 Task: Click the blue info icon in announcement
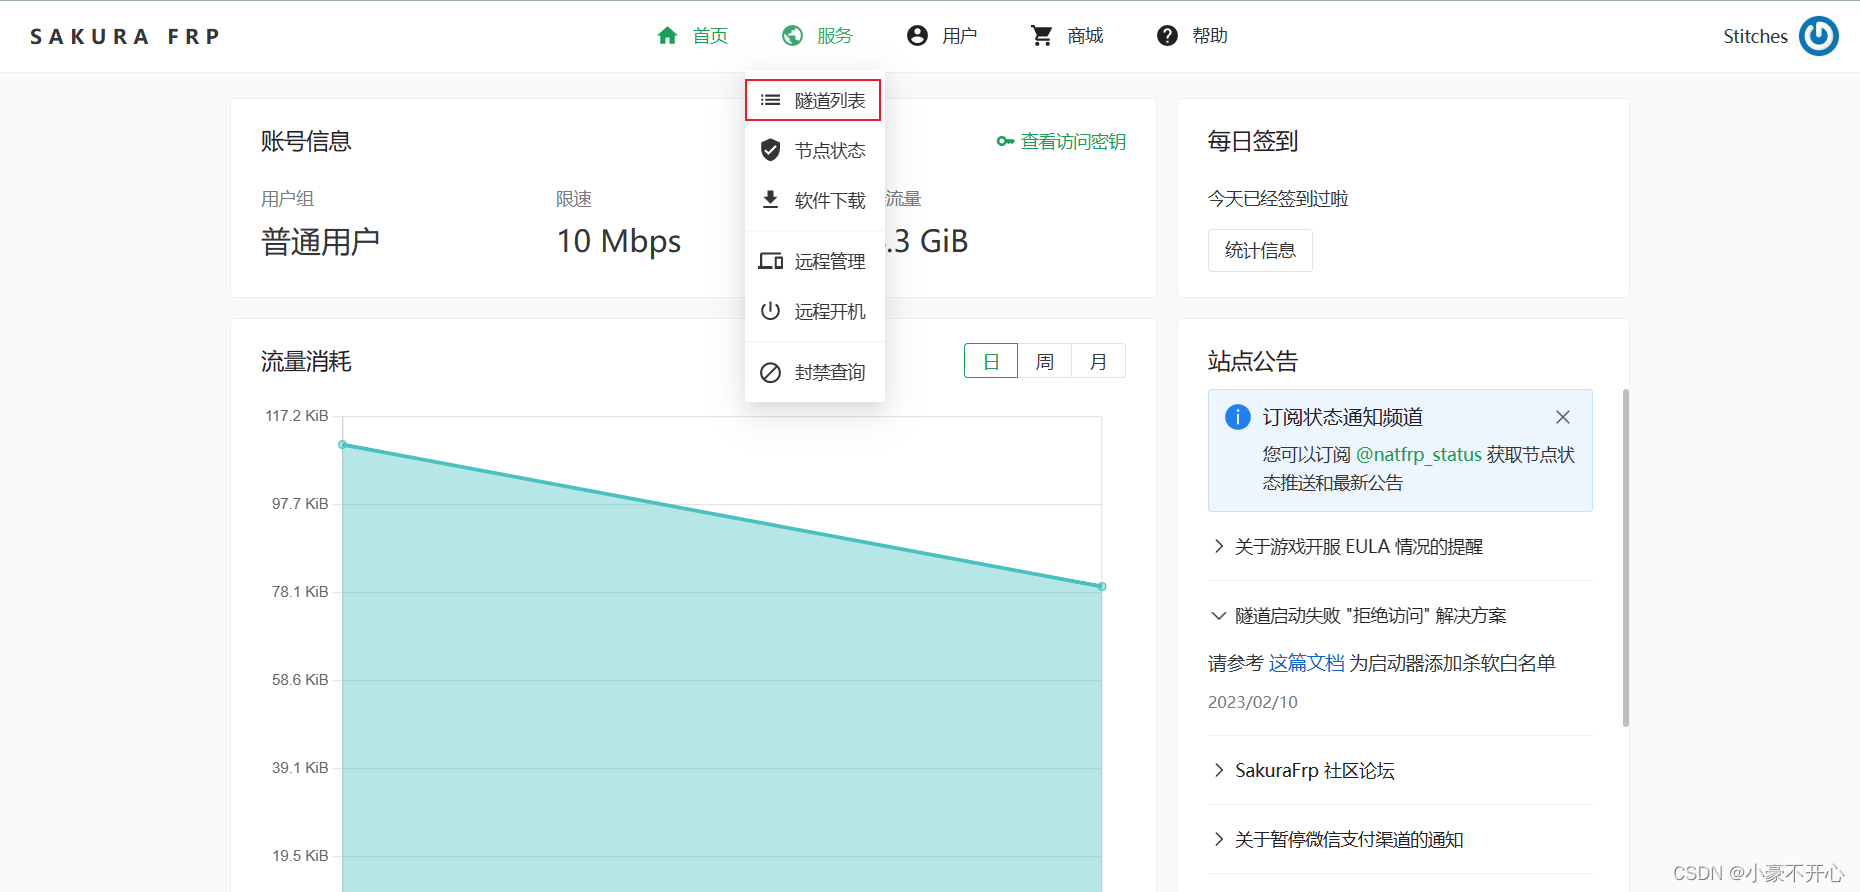click(1237, 417)
